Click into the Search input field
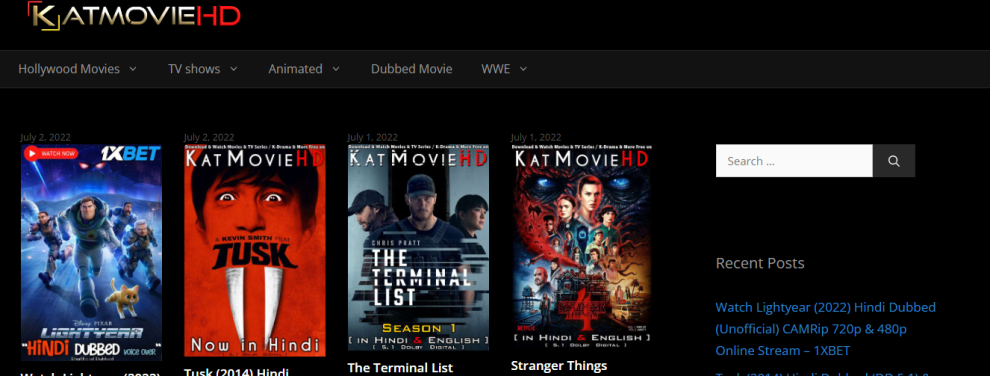 [x=794, y=161]
